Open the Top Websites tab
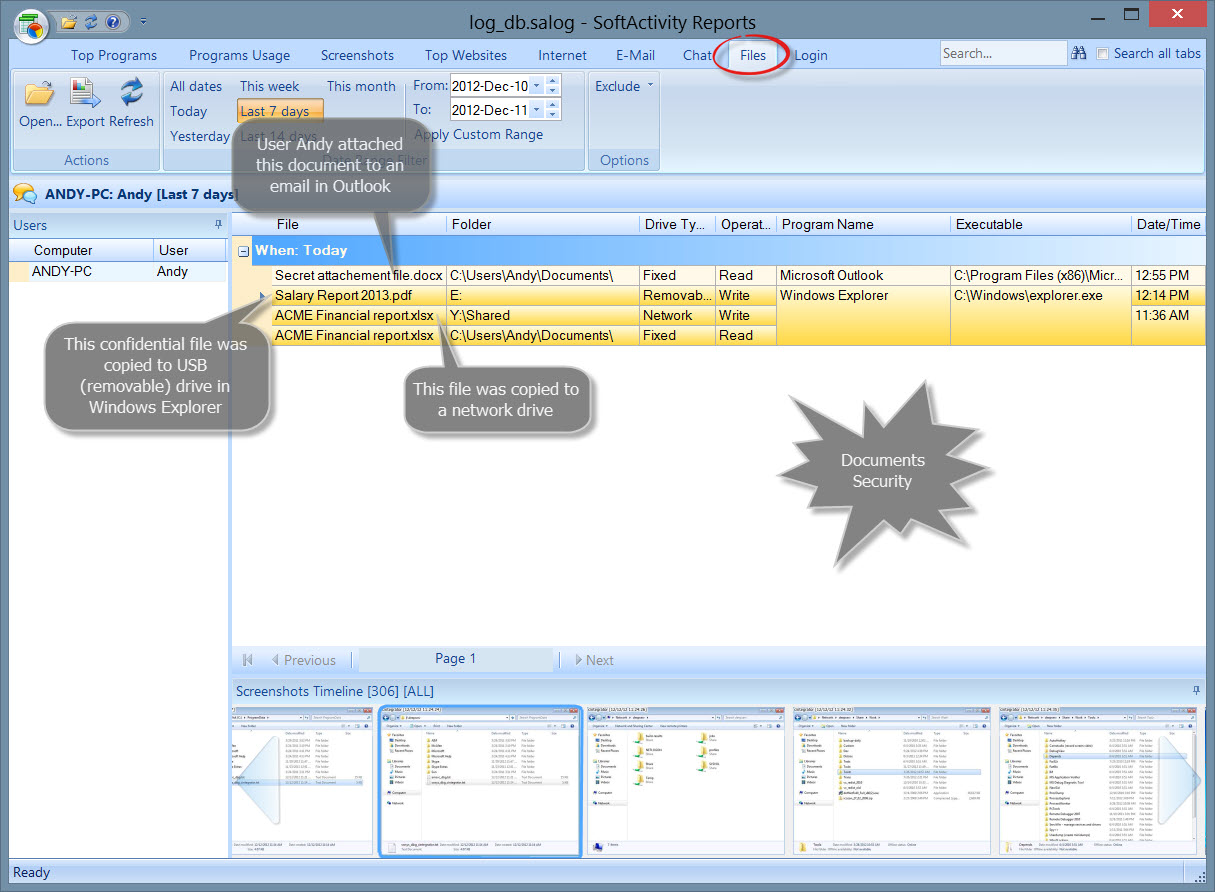 (466, 55)
